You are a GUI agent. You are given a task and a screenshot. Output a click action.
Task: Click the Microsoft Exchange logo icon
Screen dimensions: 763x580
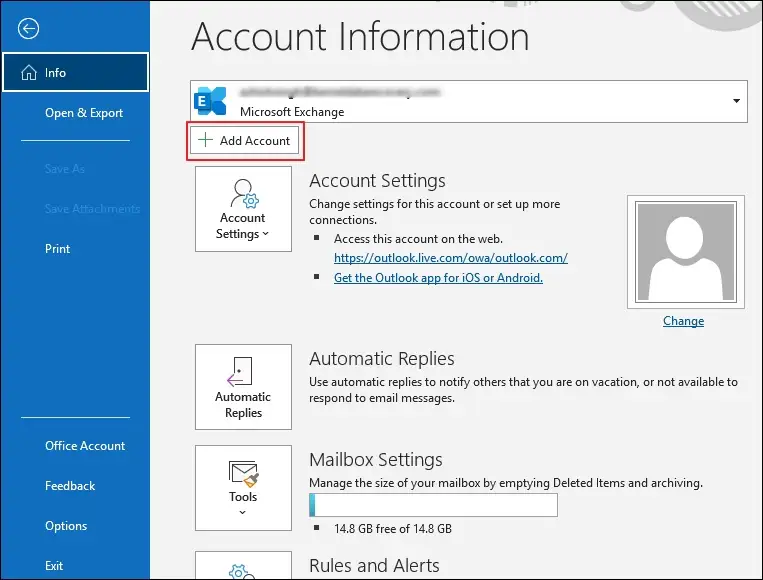[210, 101]
